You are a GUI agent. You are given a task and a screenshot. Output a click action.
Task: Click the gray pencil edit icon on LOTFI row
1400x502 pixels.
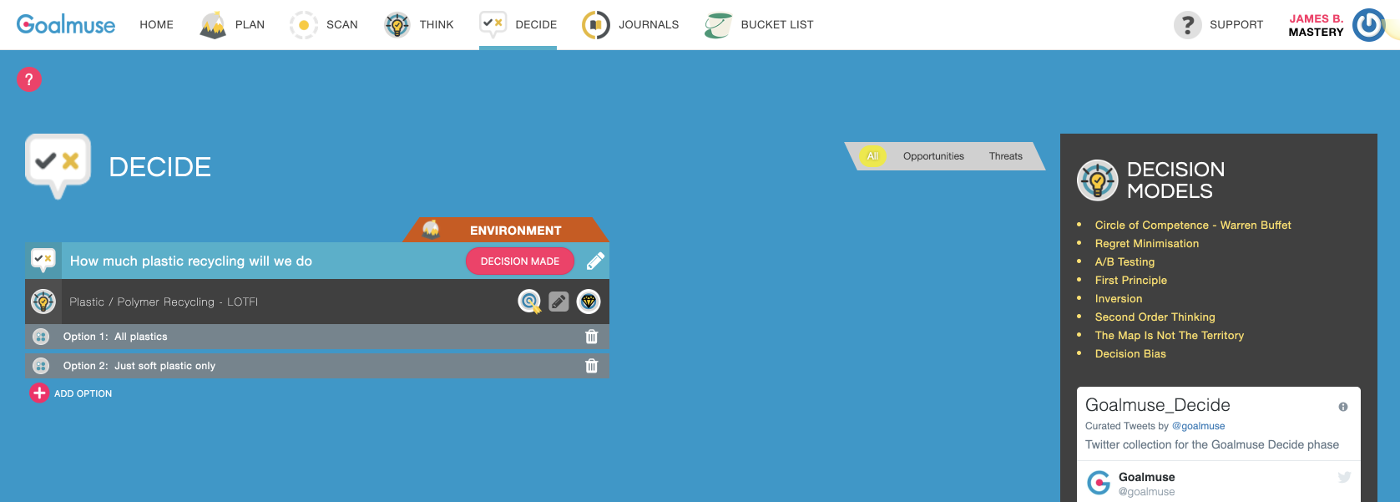click(x=559, y=301)
